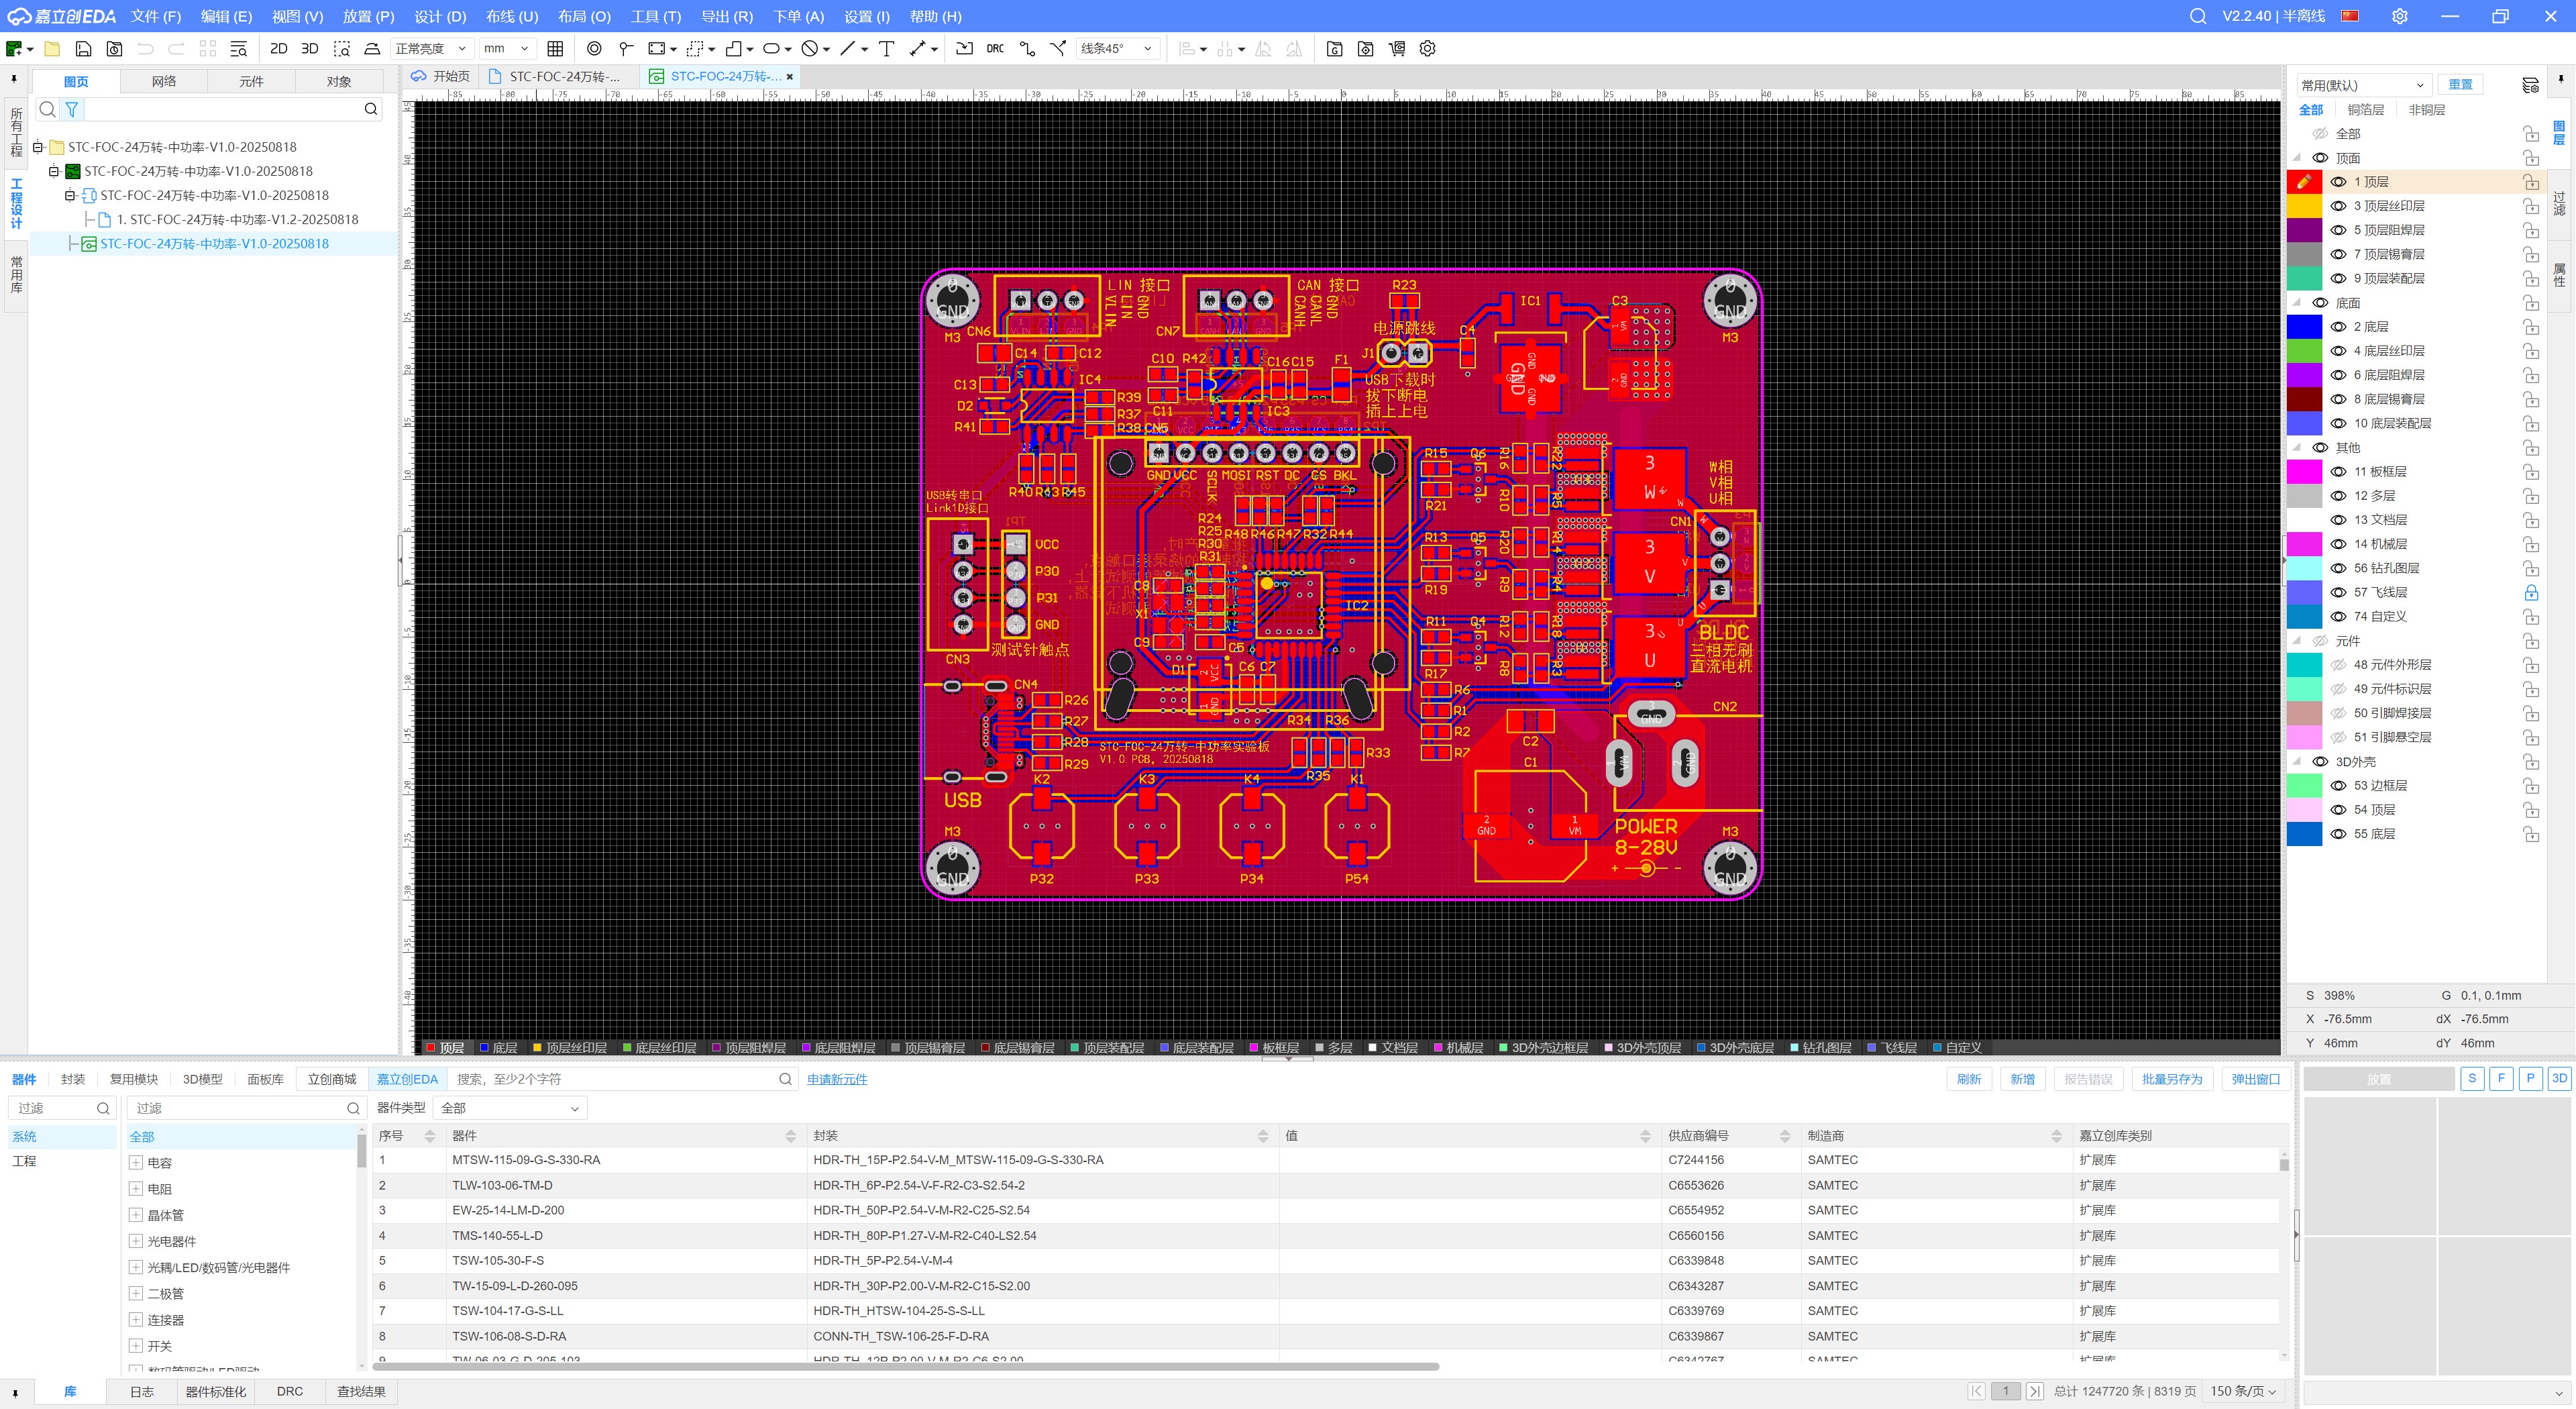This screenshot has height=1409, width=2576.
Task: Click the 弹出窗口 button
Action: point(2255,1079)
